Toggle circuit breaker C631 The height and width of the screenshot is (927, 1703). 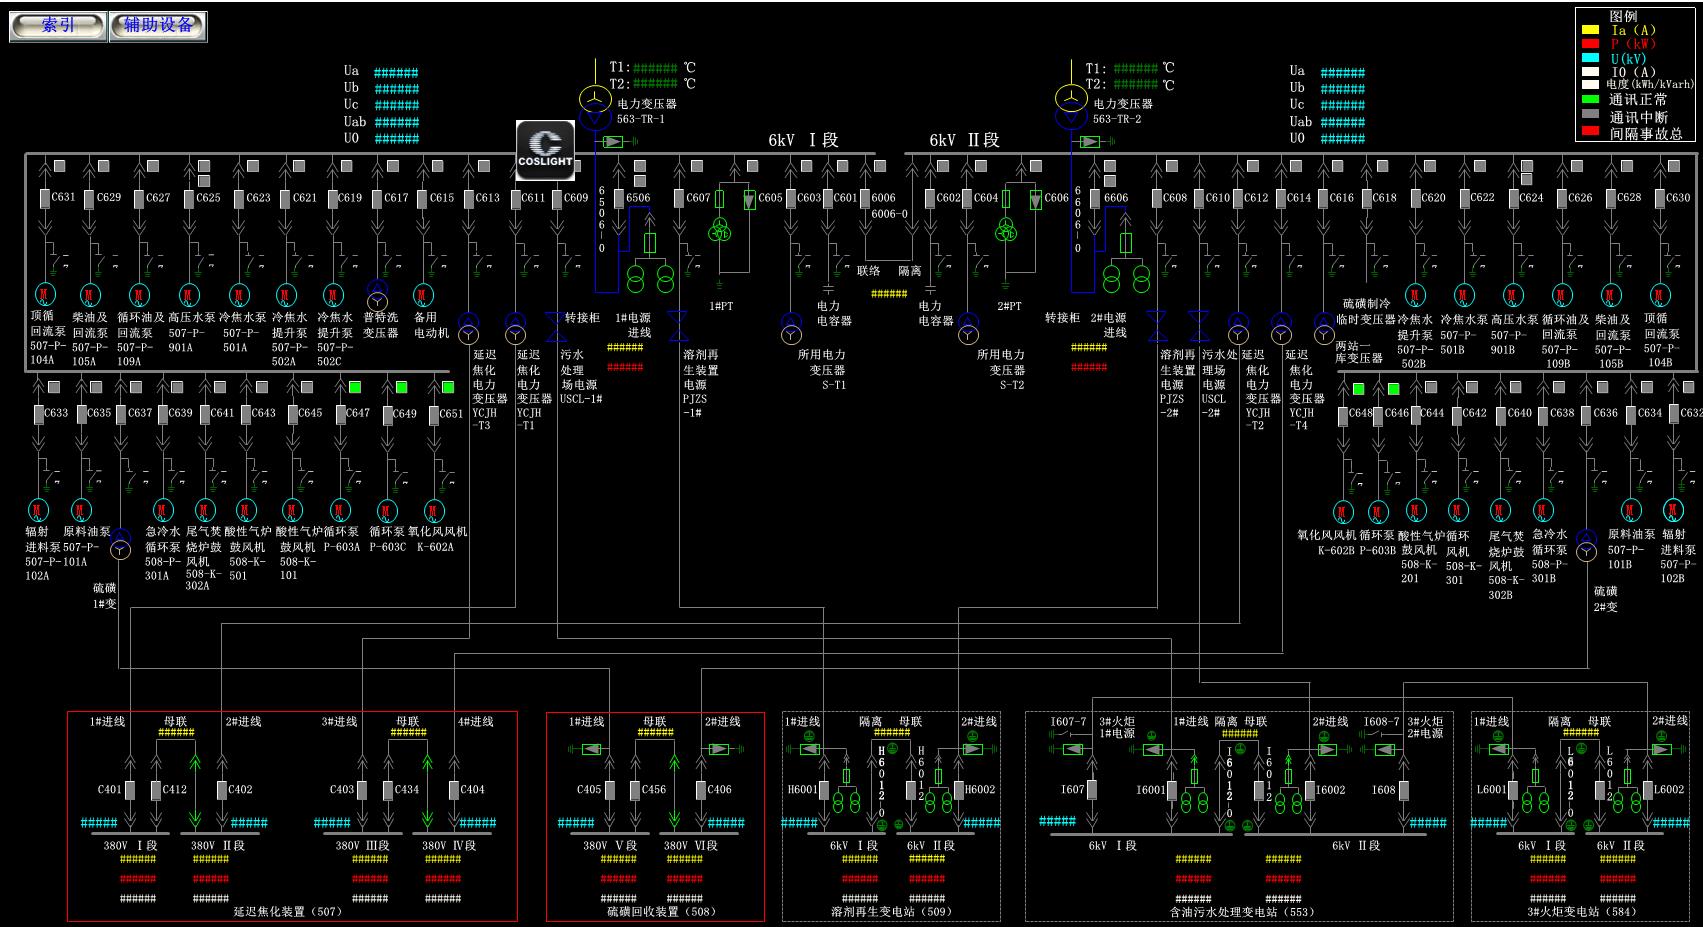point(45,198)
